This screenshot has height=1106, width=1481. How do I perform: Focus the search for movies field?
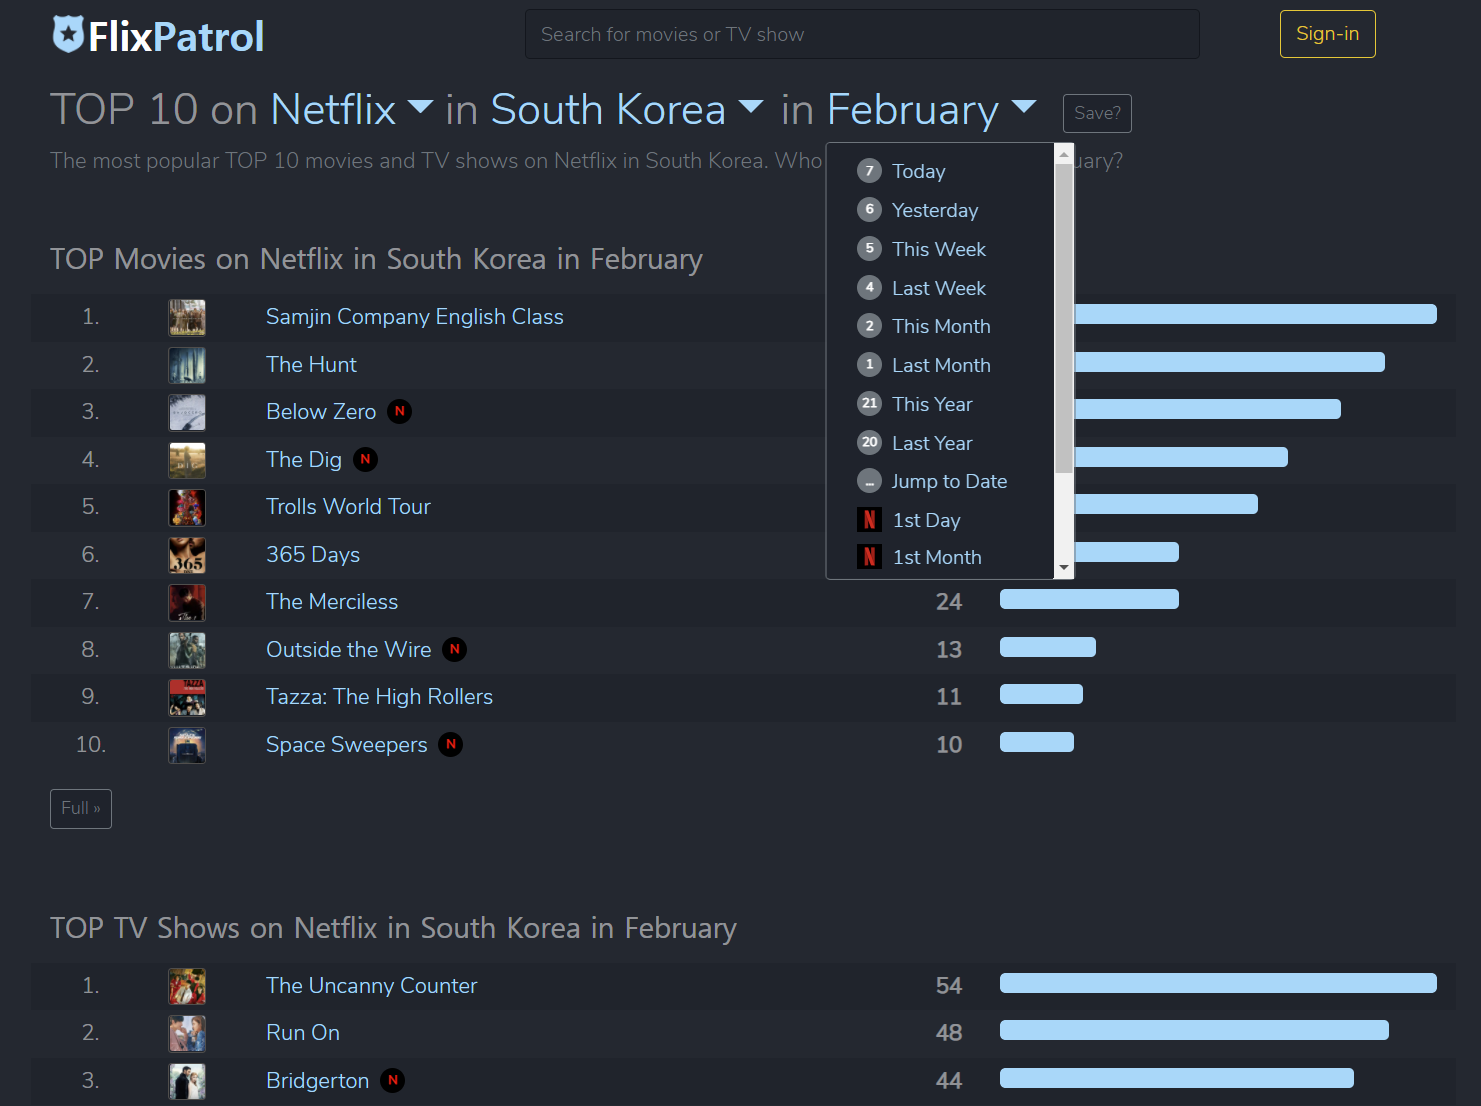pyautogui.click(x=862, y=34)
